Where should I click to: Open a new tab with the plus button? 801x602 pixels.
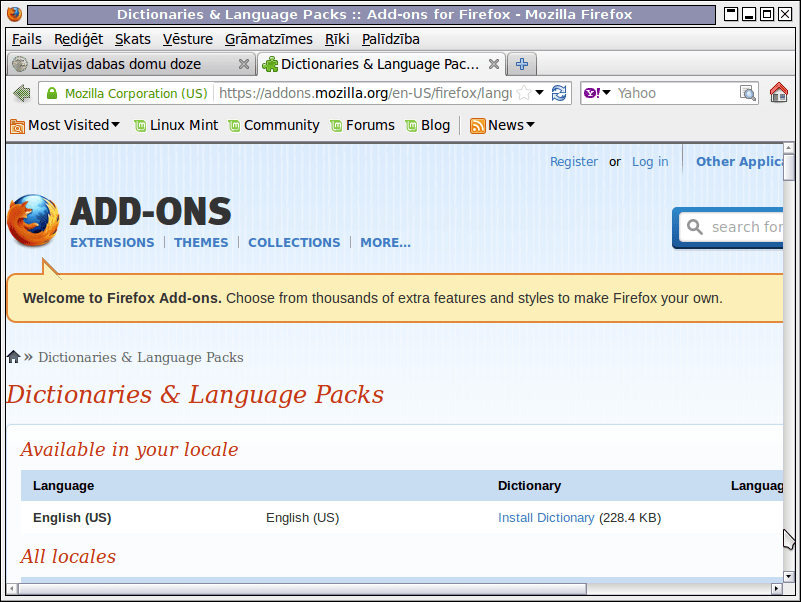[x=522, y=64]
